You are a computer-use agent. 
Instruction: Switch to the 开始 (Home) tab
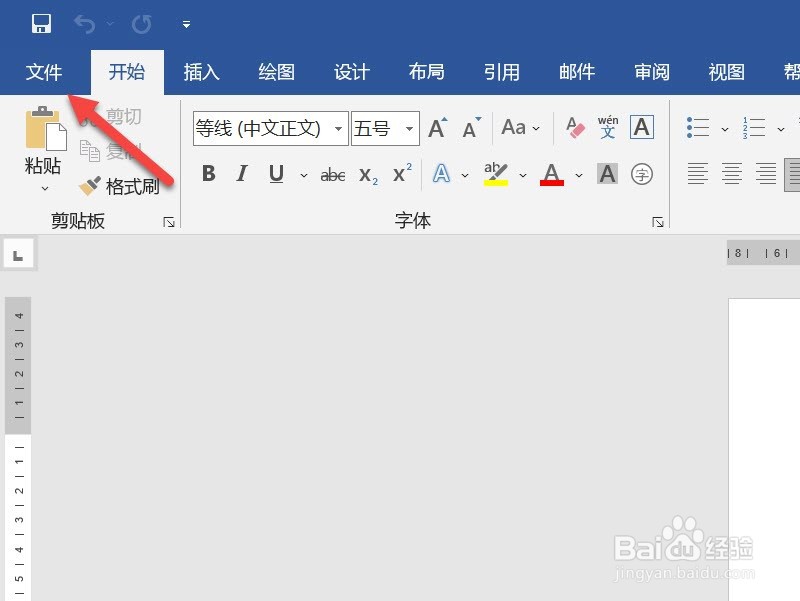(x=127, y=72)
